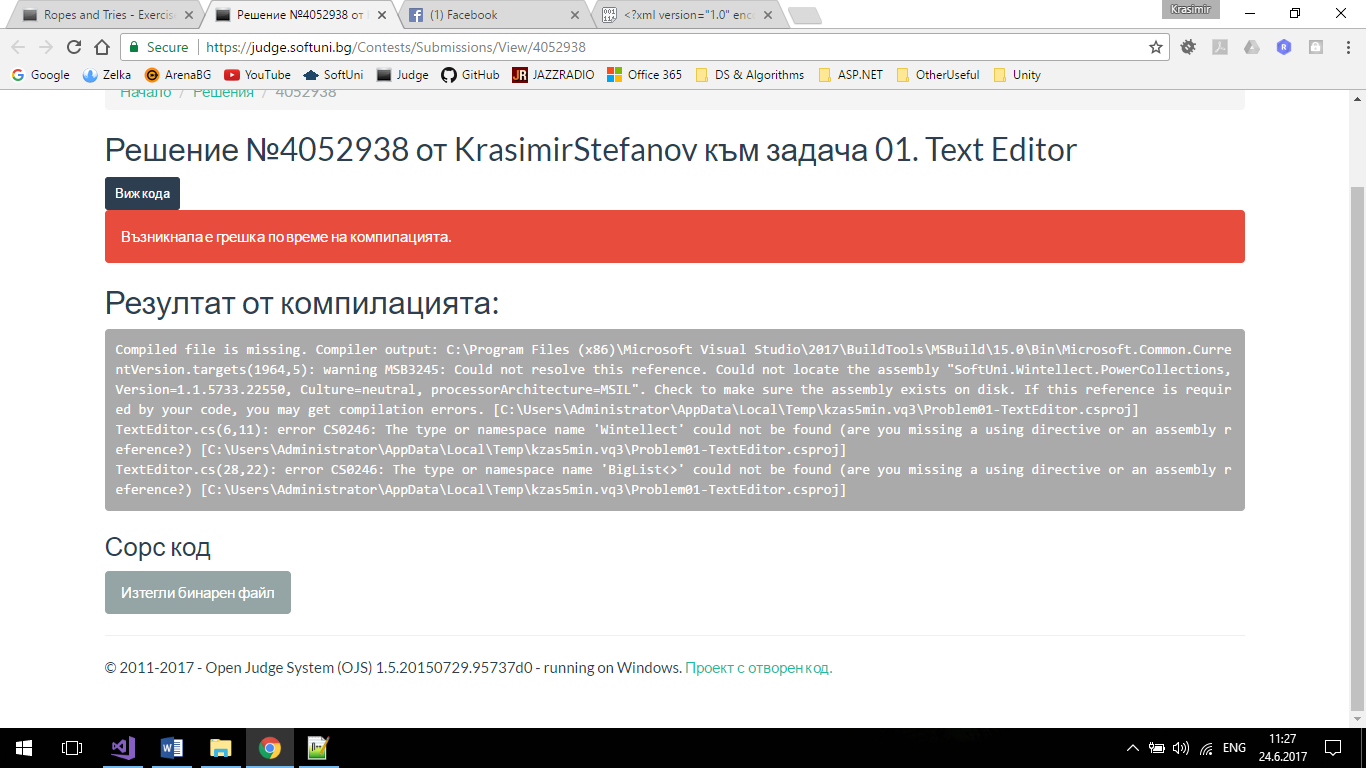Open the bug-shaped extension icon
The width and height of the screenshot is (1366, 768).
point(1188,47)
